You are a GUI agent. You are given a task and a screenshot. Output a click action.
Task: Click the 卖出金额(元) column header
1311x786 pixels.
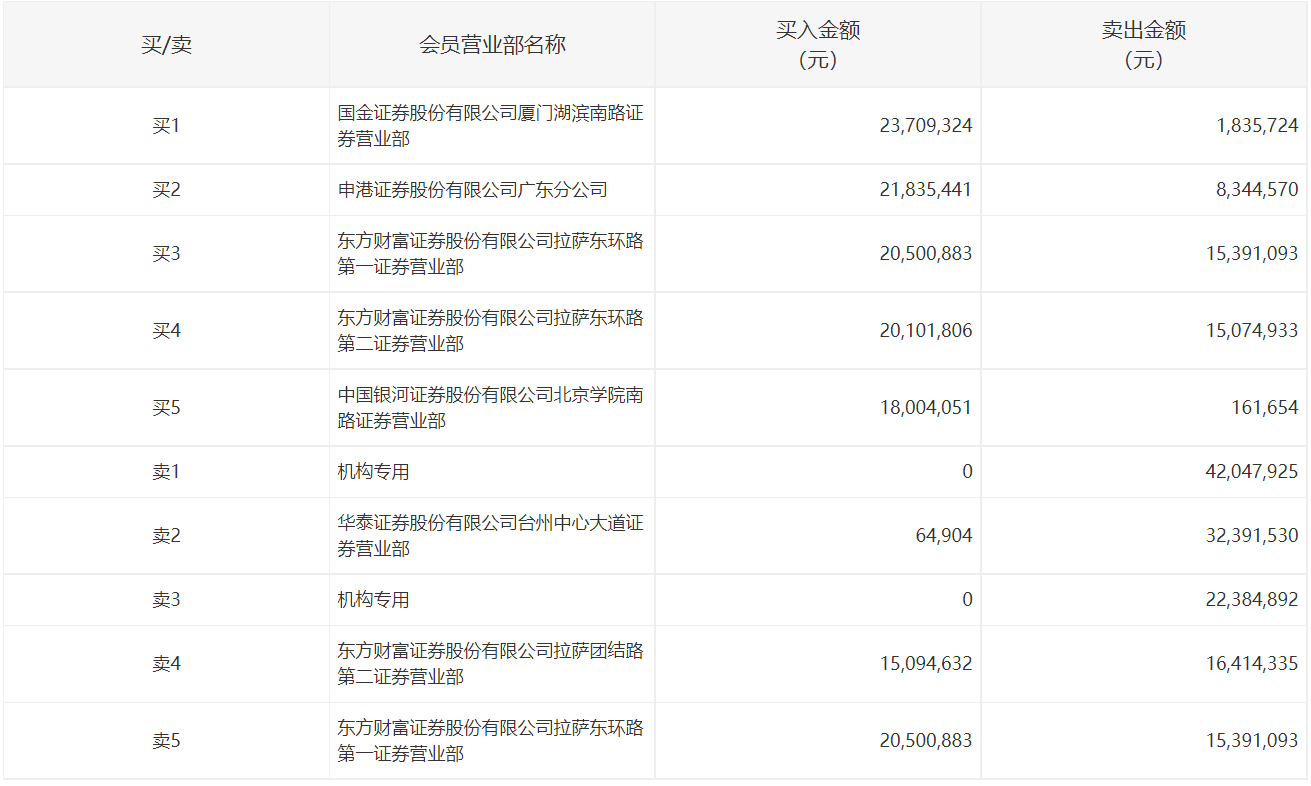[x=1144, y=45]
